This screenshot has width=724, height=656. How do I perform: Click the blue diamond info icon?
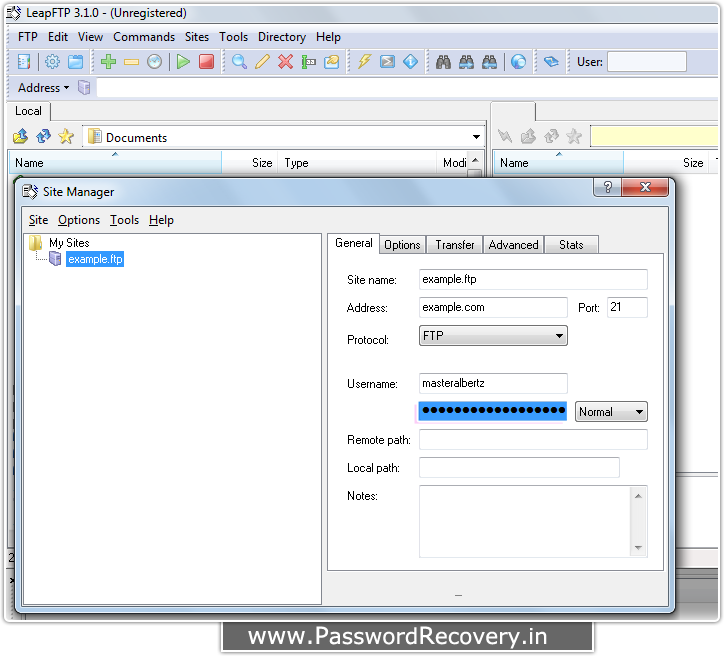click(x=410, y=61)
